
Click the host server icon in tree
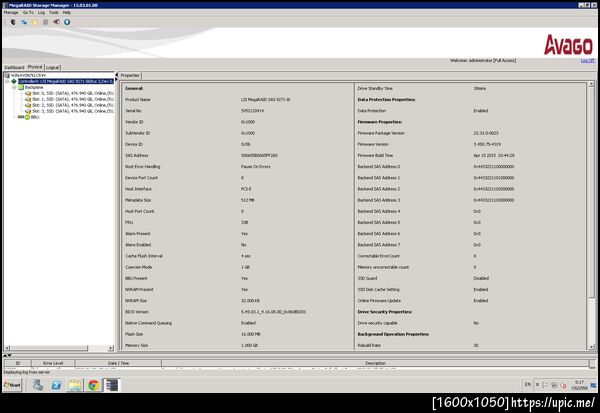(7, 75)
